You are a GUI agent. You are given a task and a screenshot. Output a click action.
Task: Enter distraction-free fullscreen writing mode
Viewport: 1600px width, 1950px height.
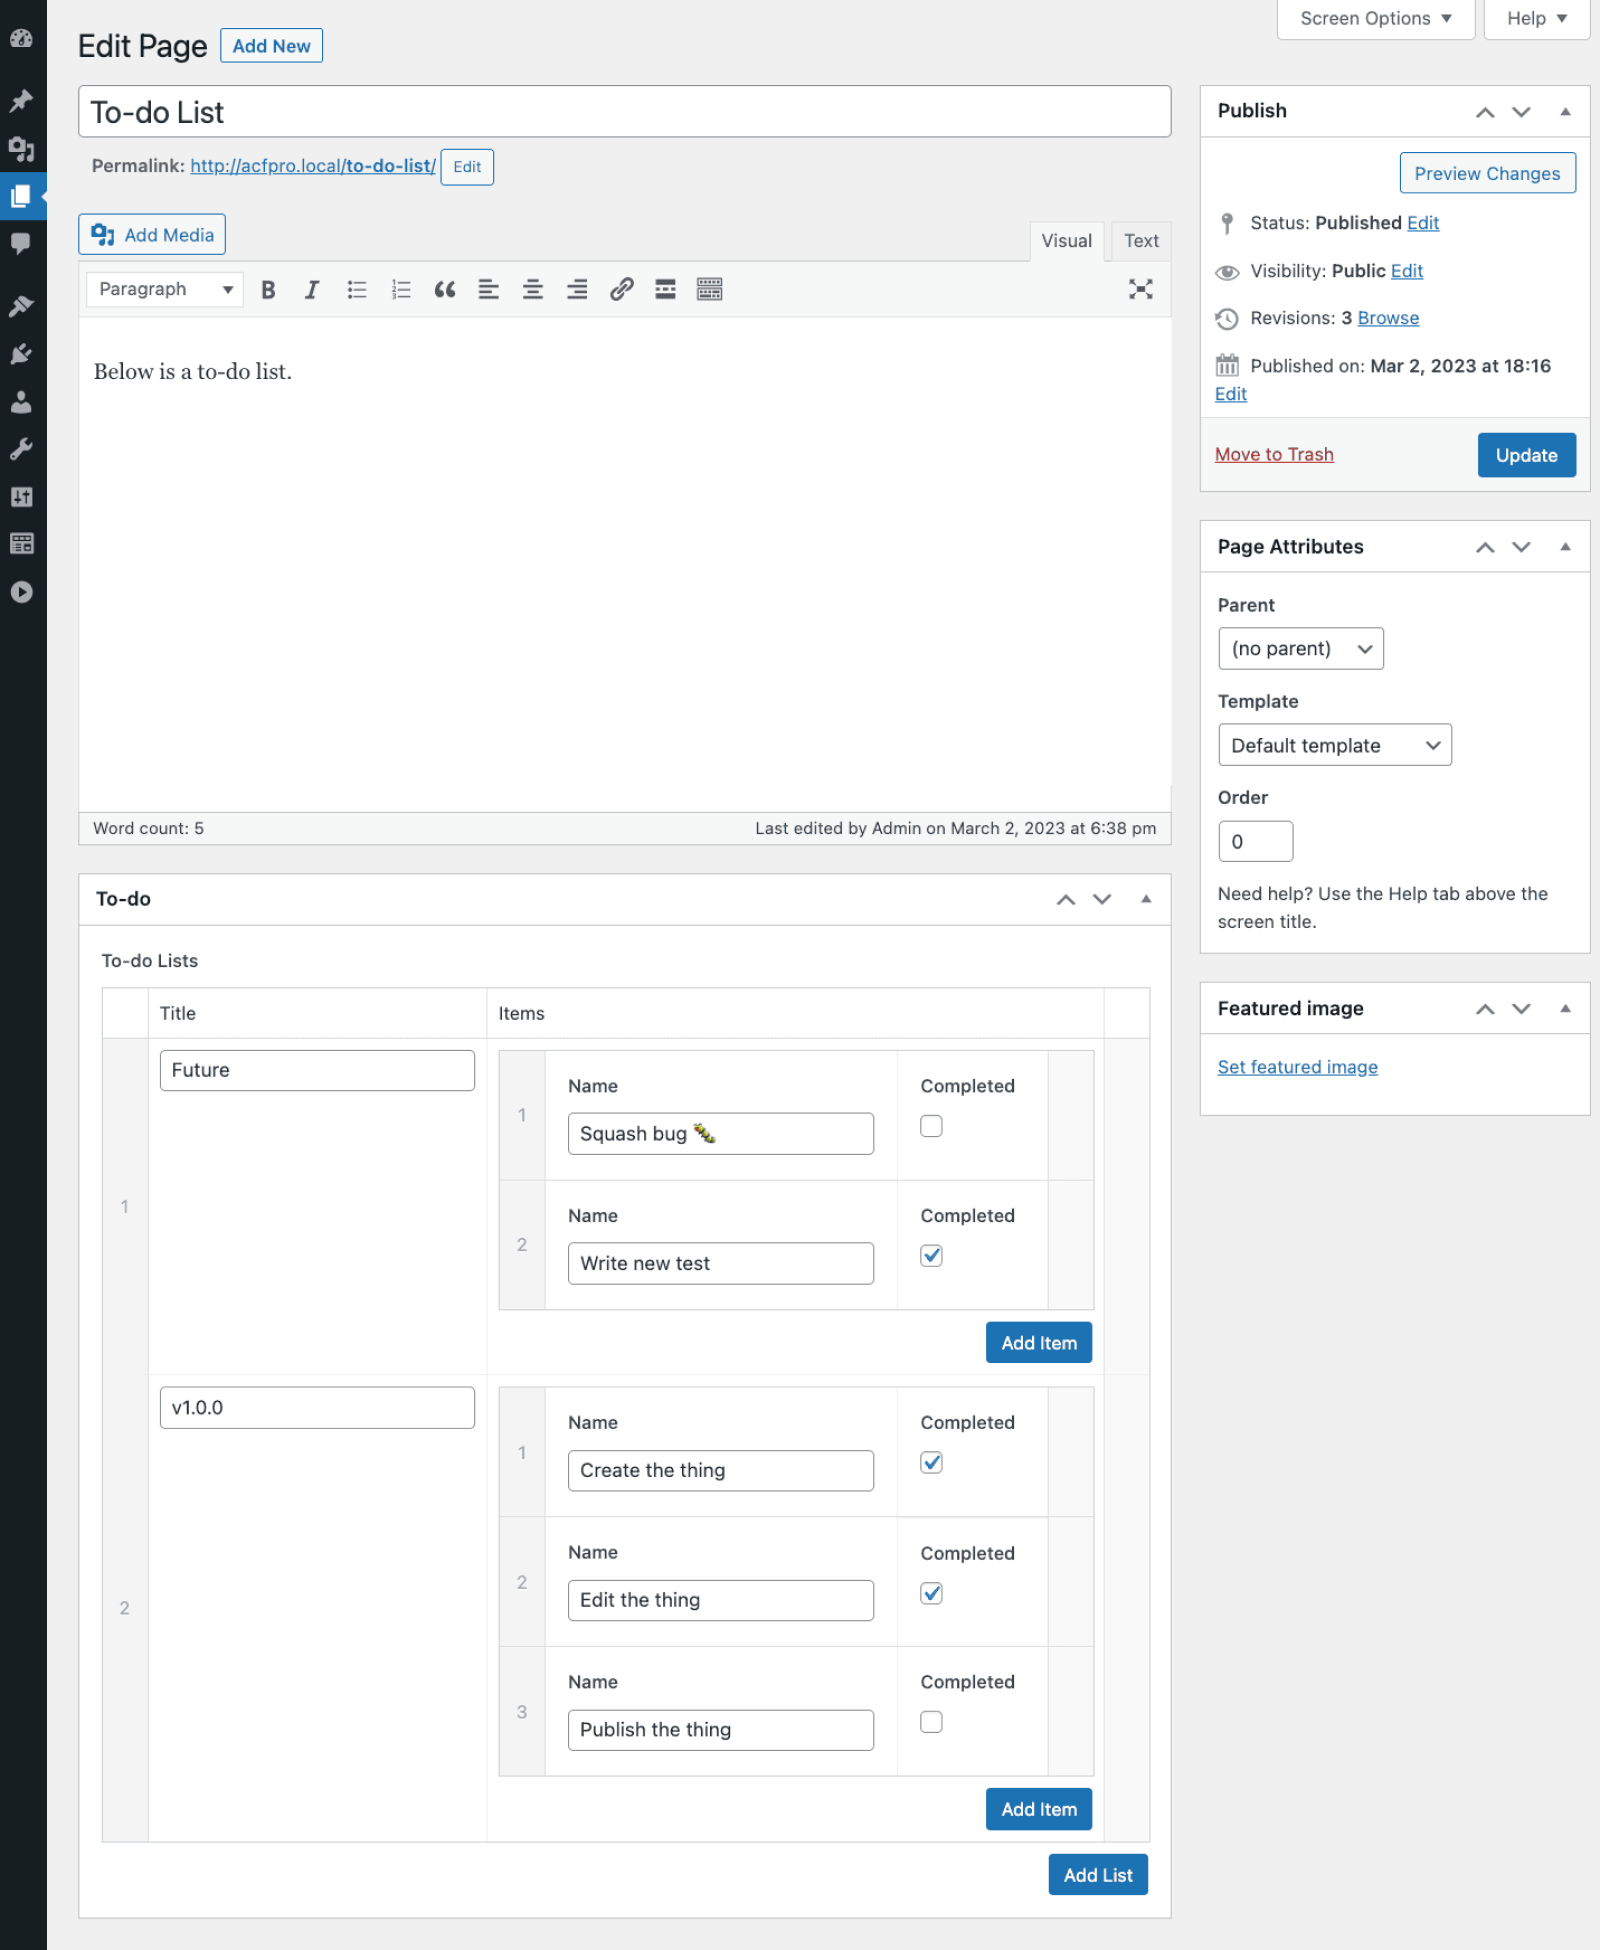(1139, 289)
